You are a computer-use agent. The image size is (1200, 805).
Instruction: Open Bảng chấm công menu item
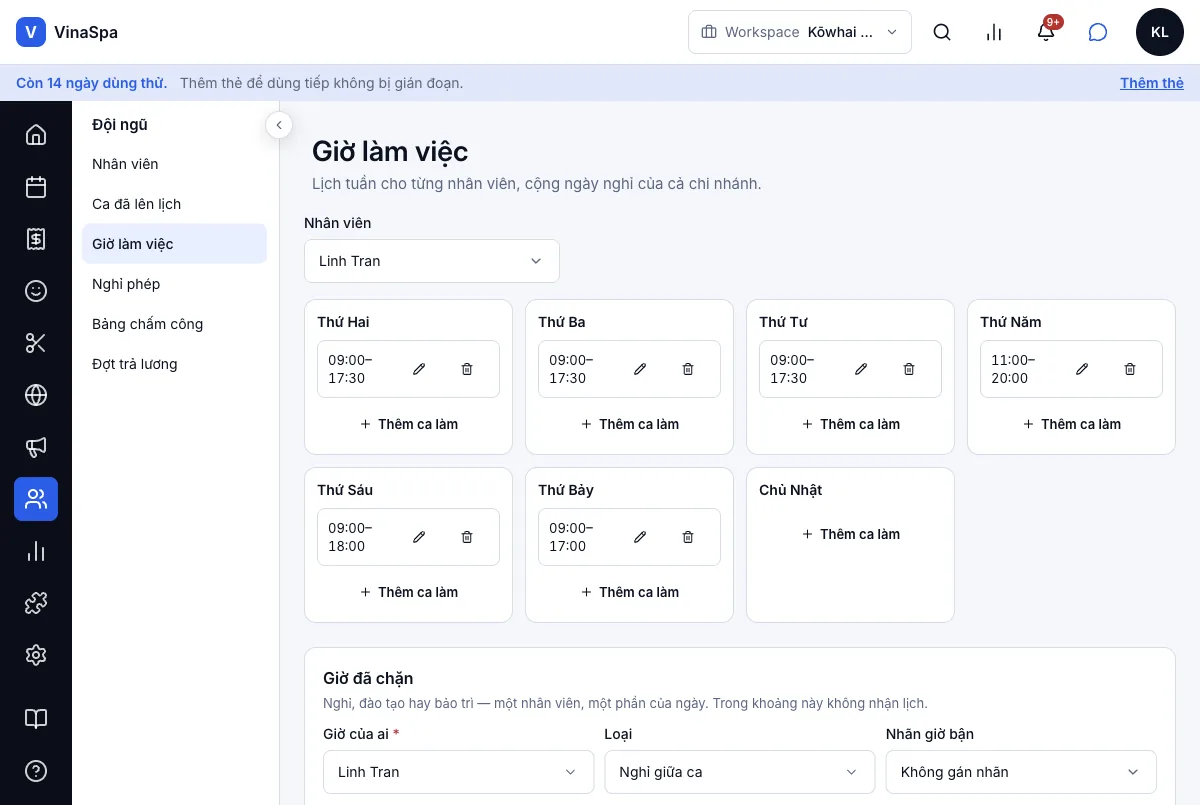[174, 324]
